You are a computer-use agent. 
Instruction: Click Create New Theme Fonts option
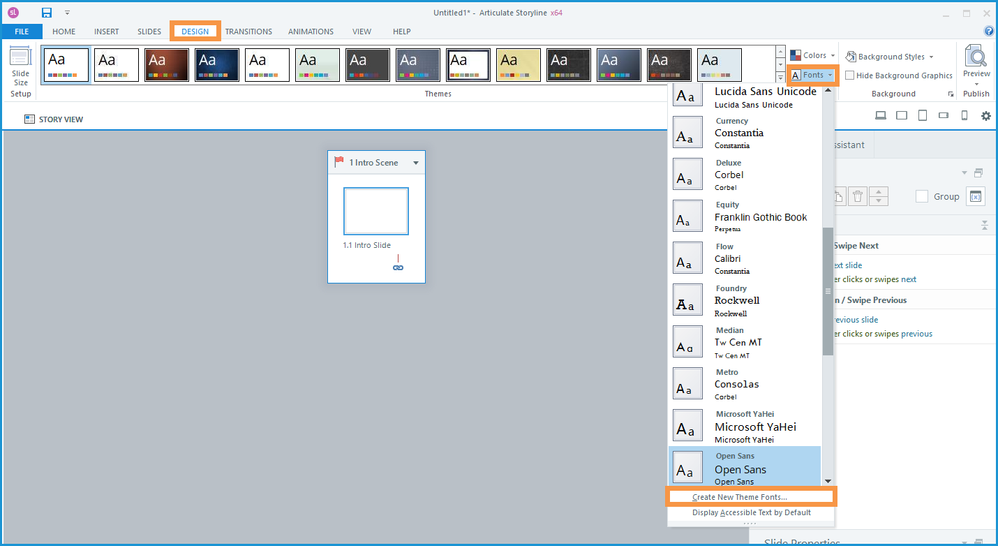click(x=750, y=497)
